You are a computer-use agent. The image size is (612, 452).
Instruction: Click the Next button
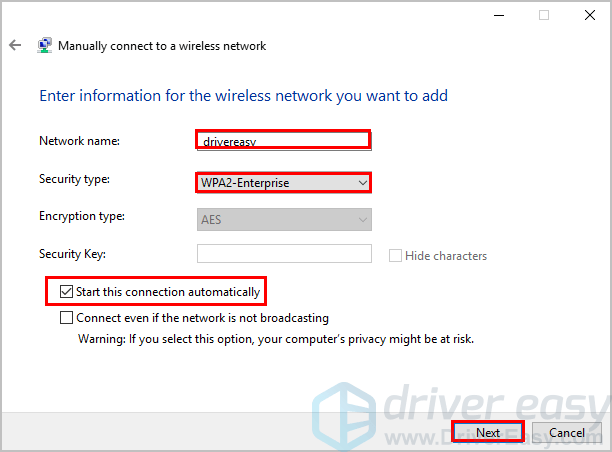tap(488, 433)
